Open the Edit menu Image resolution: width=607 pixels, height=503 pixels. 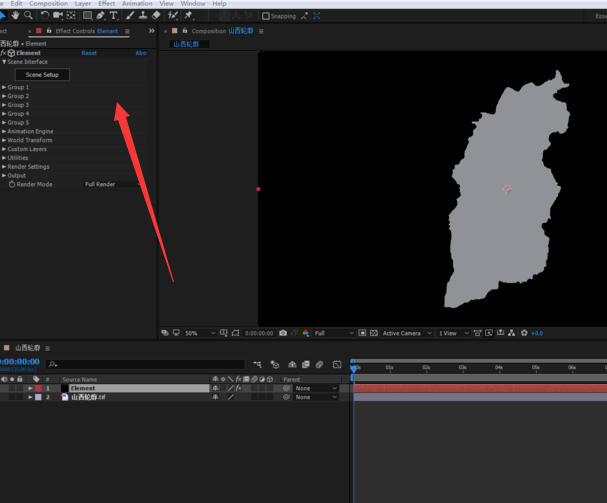(16, 3)
